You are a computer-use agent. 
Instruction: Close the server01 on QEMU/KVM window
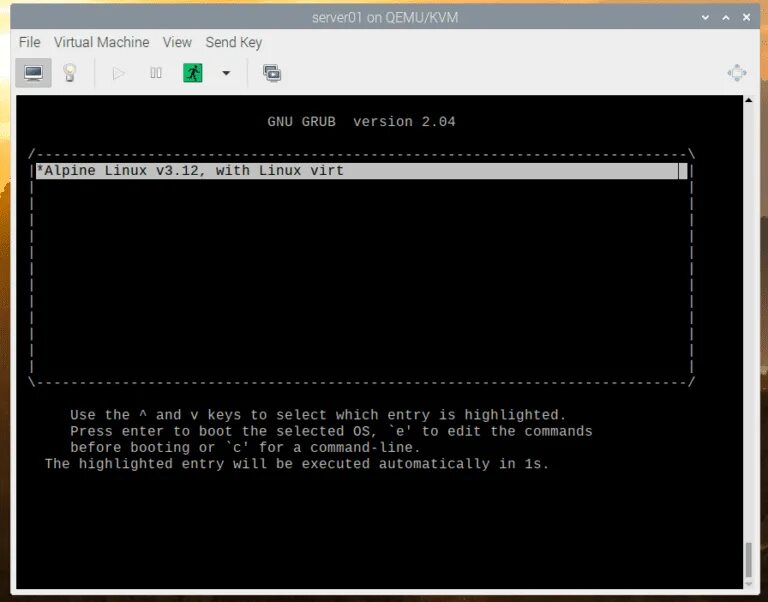746,18
